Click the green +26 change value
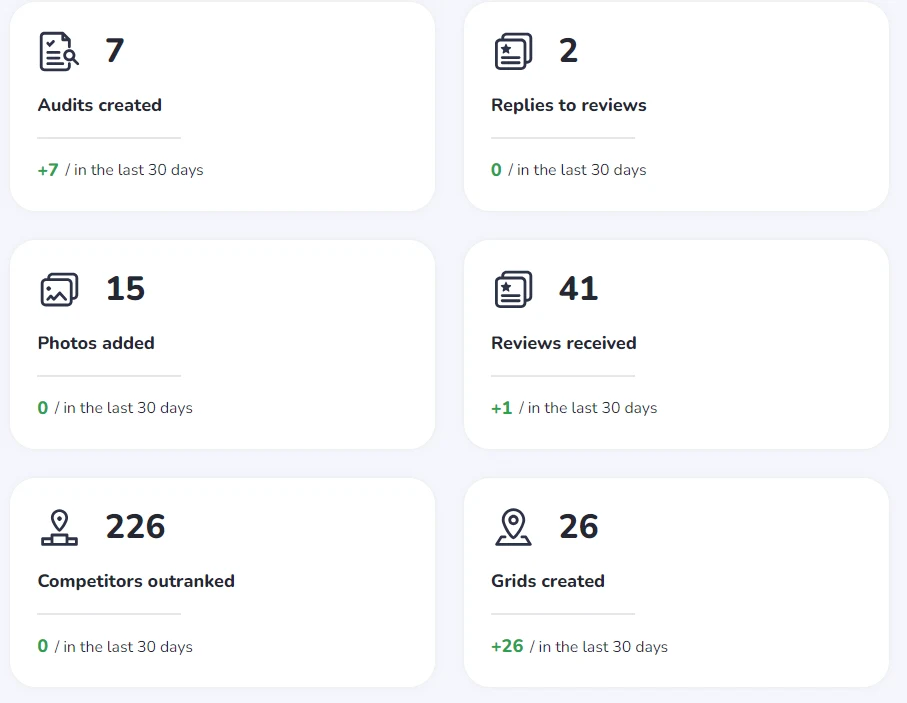 click(x=507, y=646)
